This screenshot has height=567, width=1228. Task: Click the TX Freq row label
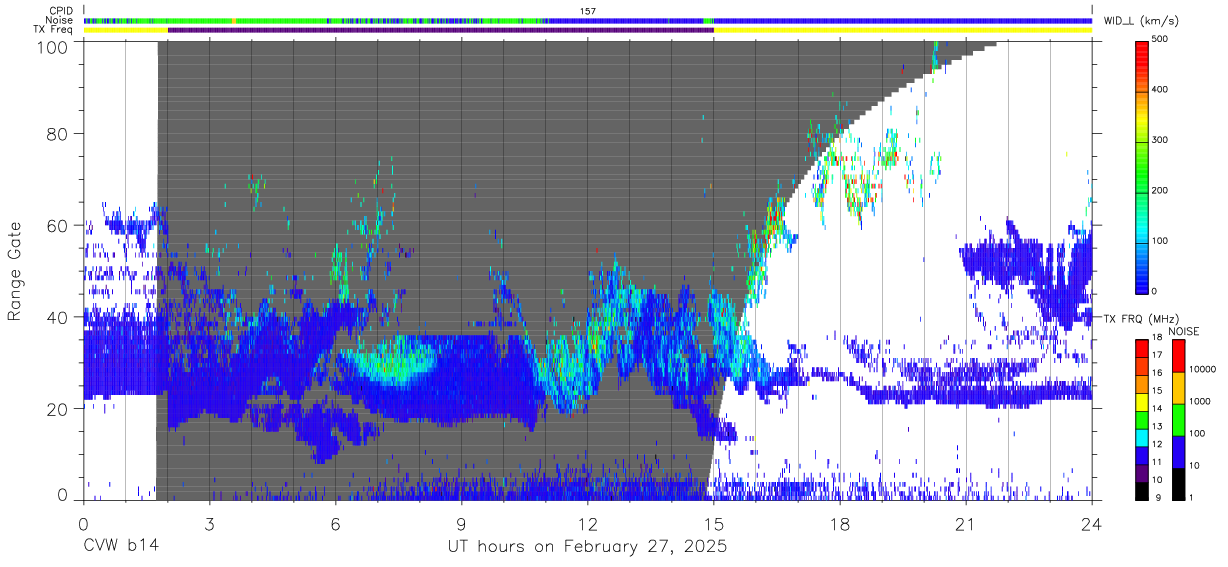coord(54,30)
